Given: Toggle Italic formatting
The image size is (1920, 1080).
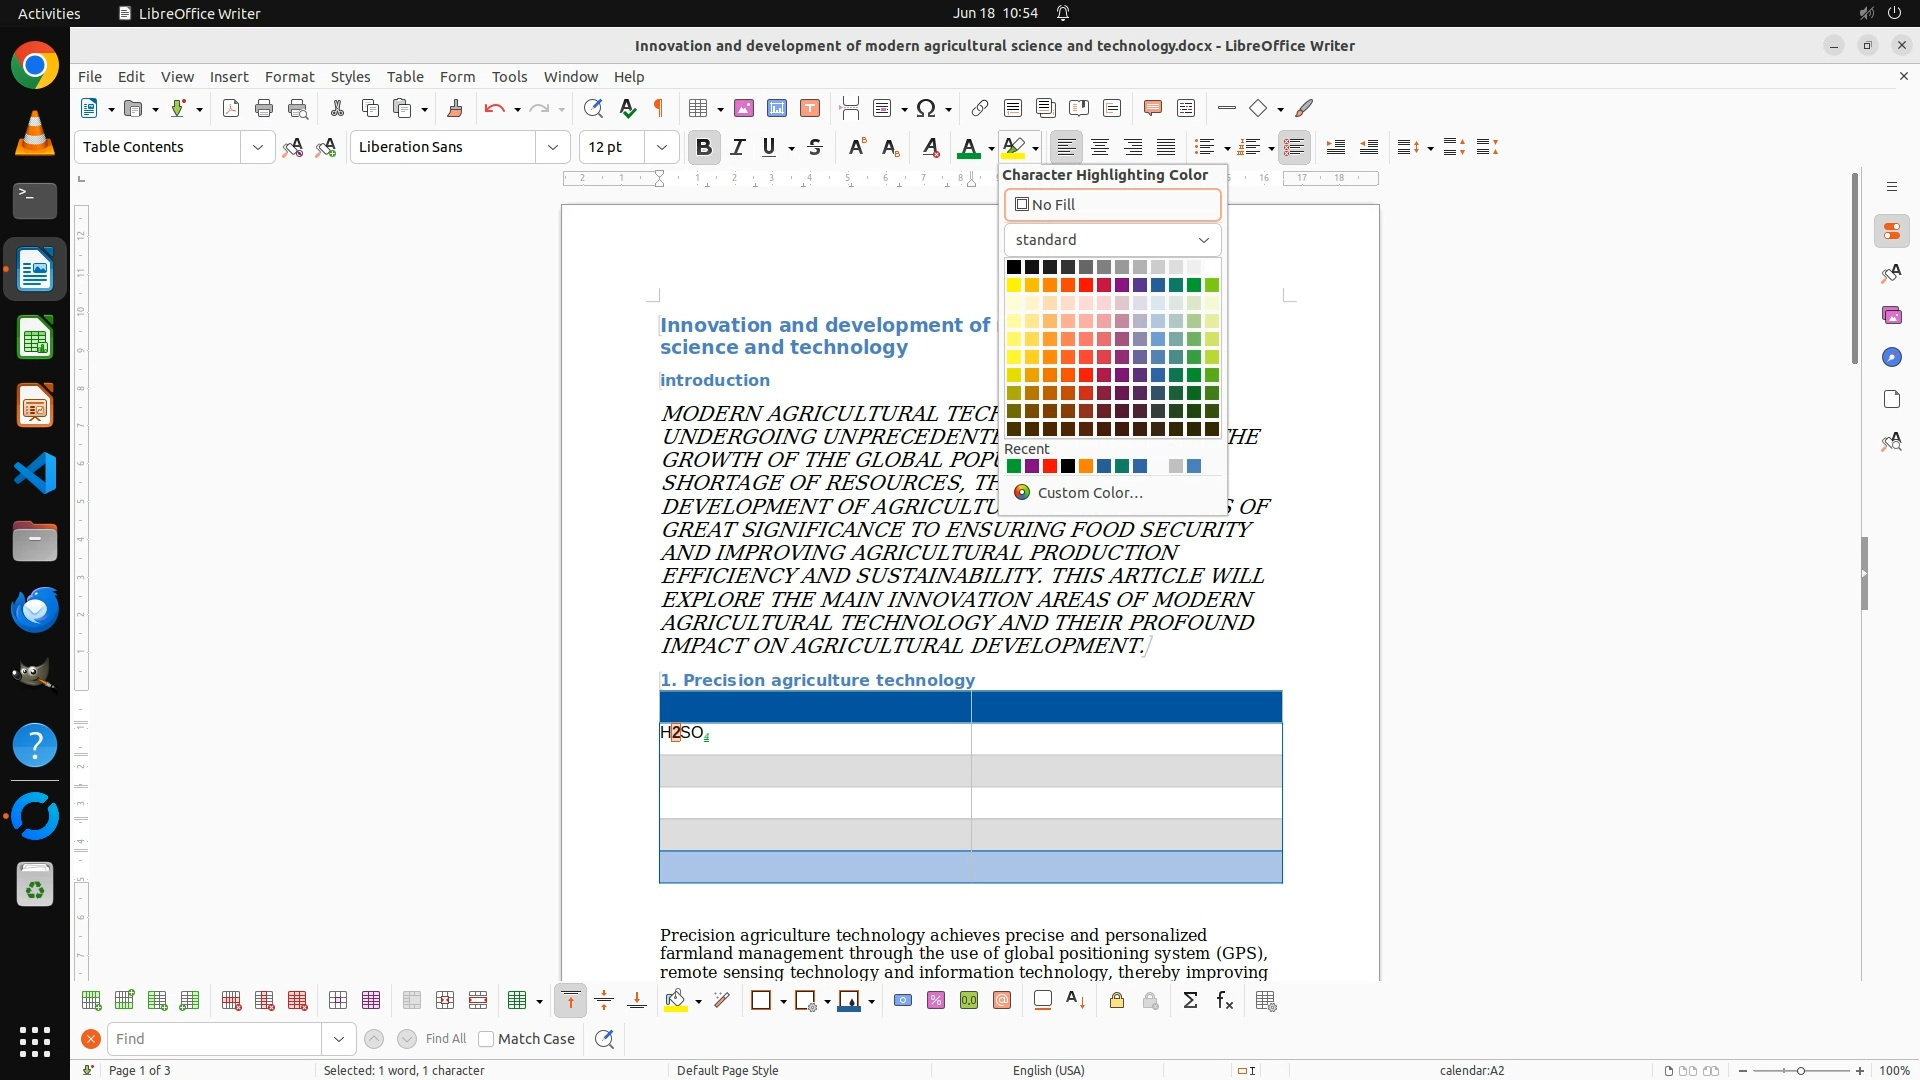Looking at the screenshot, I should tap(737, 147).
